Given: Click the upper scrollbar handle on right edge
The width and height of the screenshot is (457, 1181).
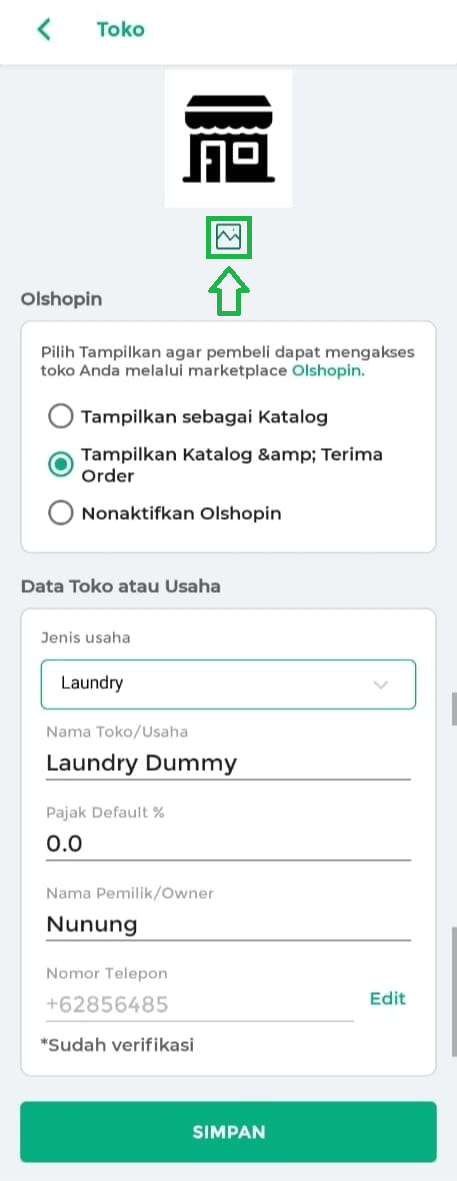Looking at the screenshot, I should point(453,709).
